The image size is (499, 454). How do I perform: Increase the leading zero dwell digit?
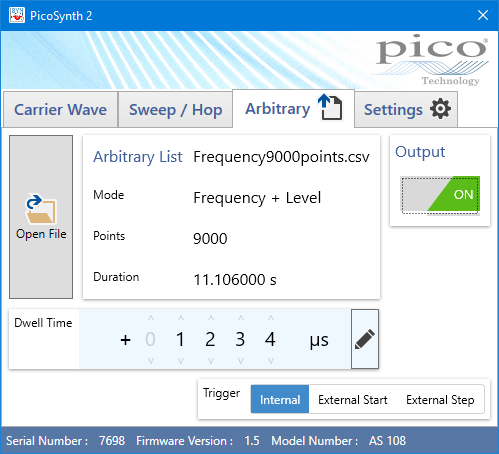pyautogui.click(x=151, y=318)
